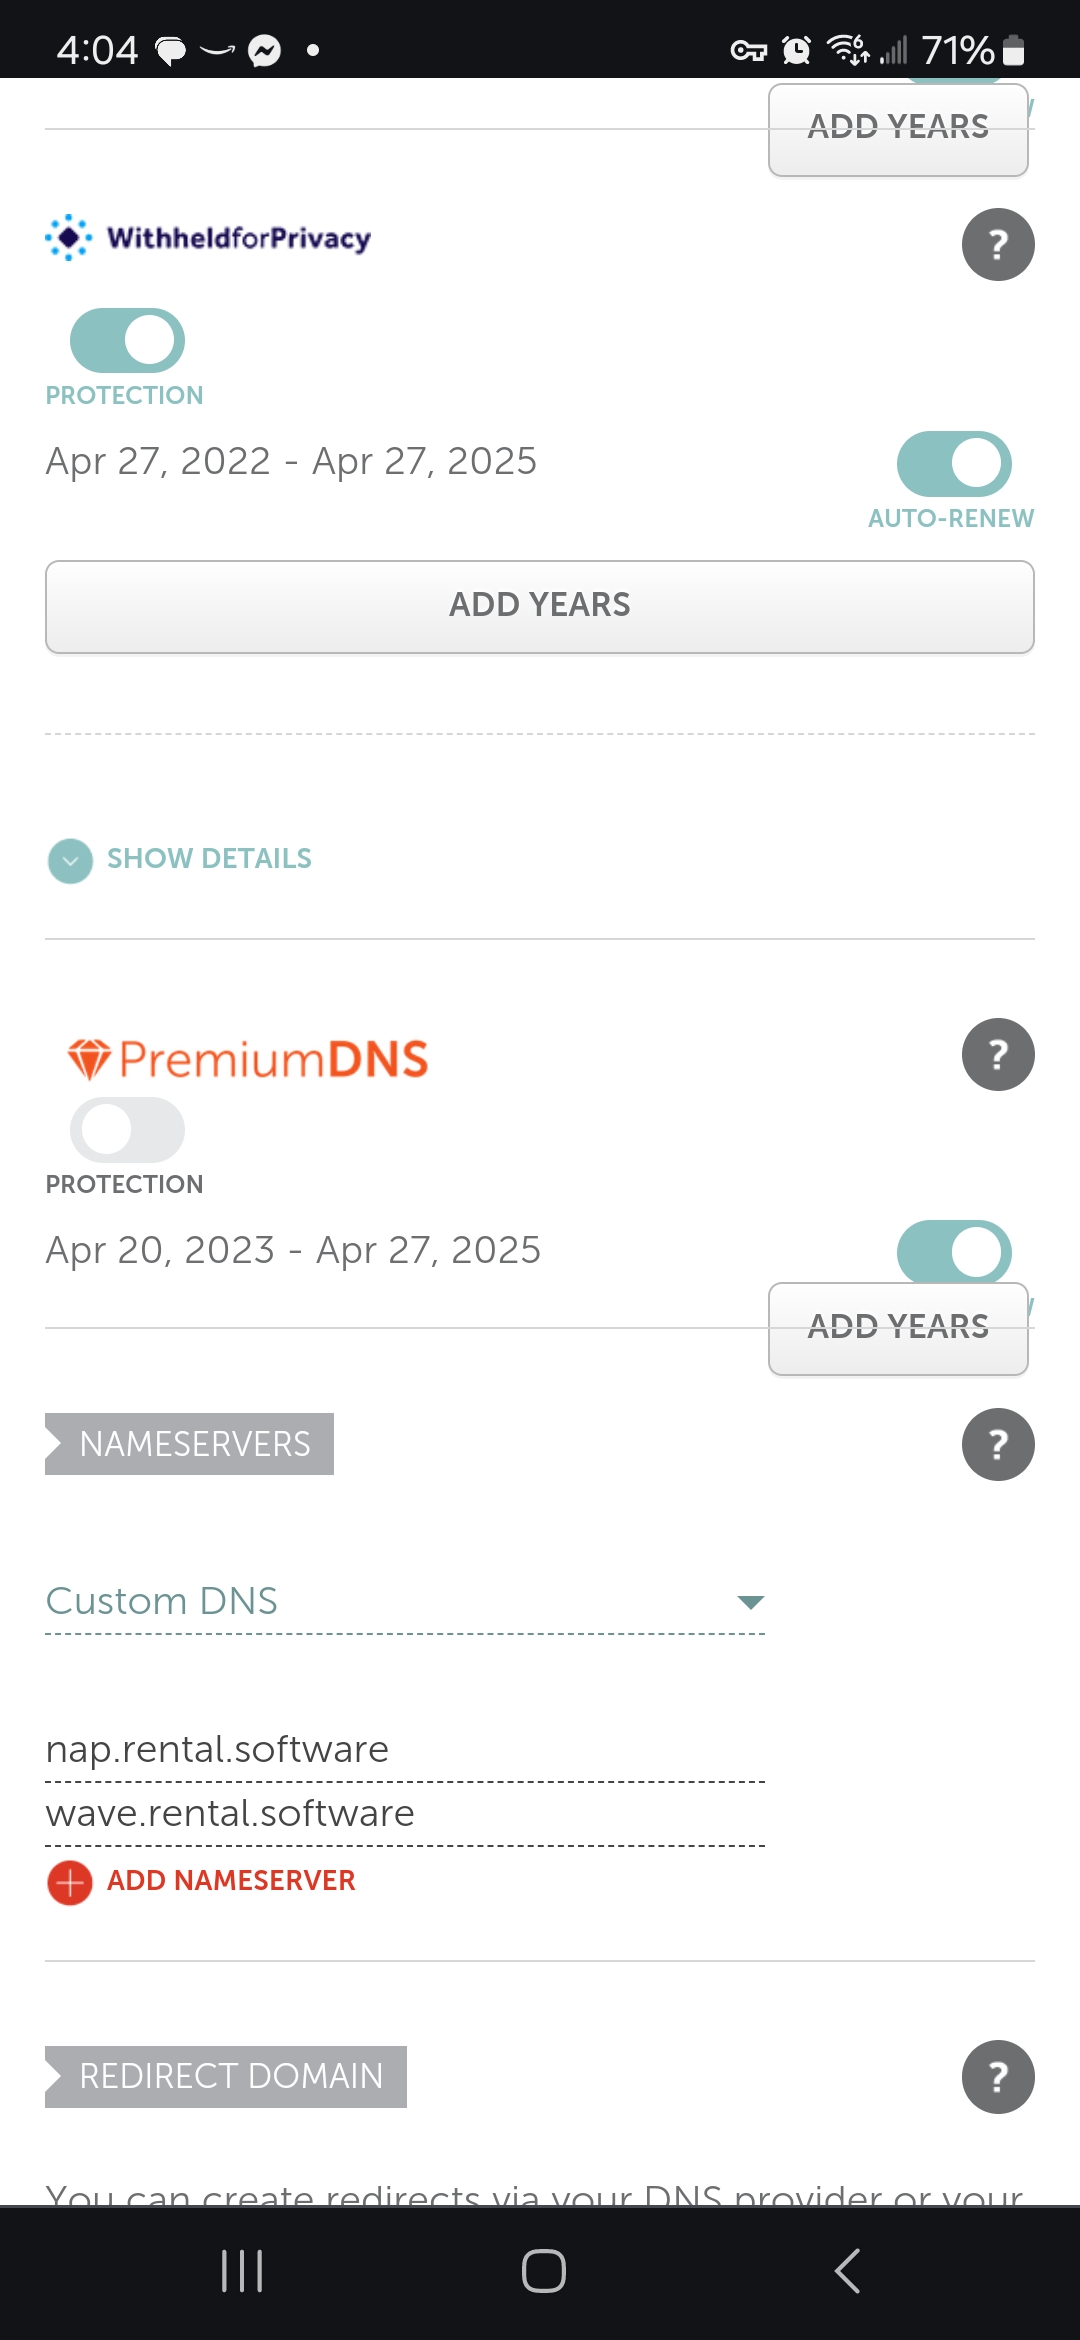Enable PremiumDNS protection toggle
Screen dimensions: 1080x2340
point(127,1130)
